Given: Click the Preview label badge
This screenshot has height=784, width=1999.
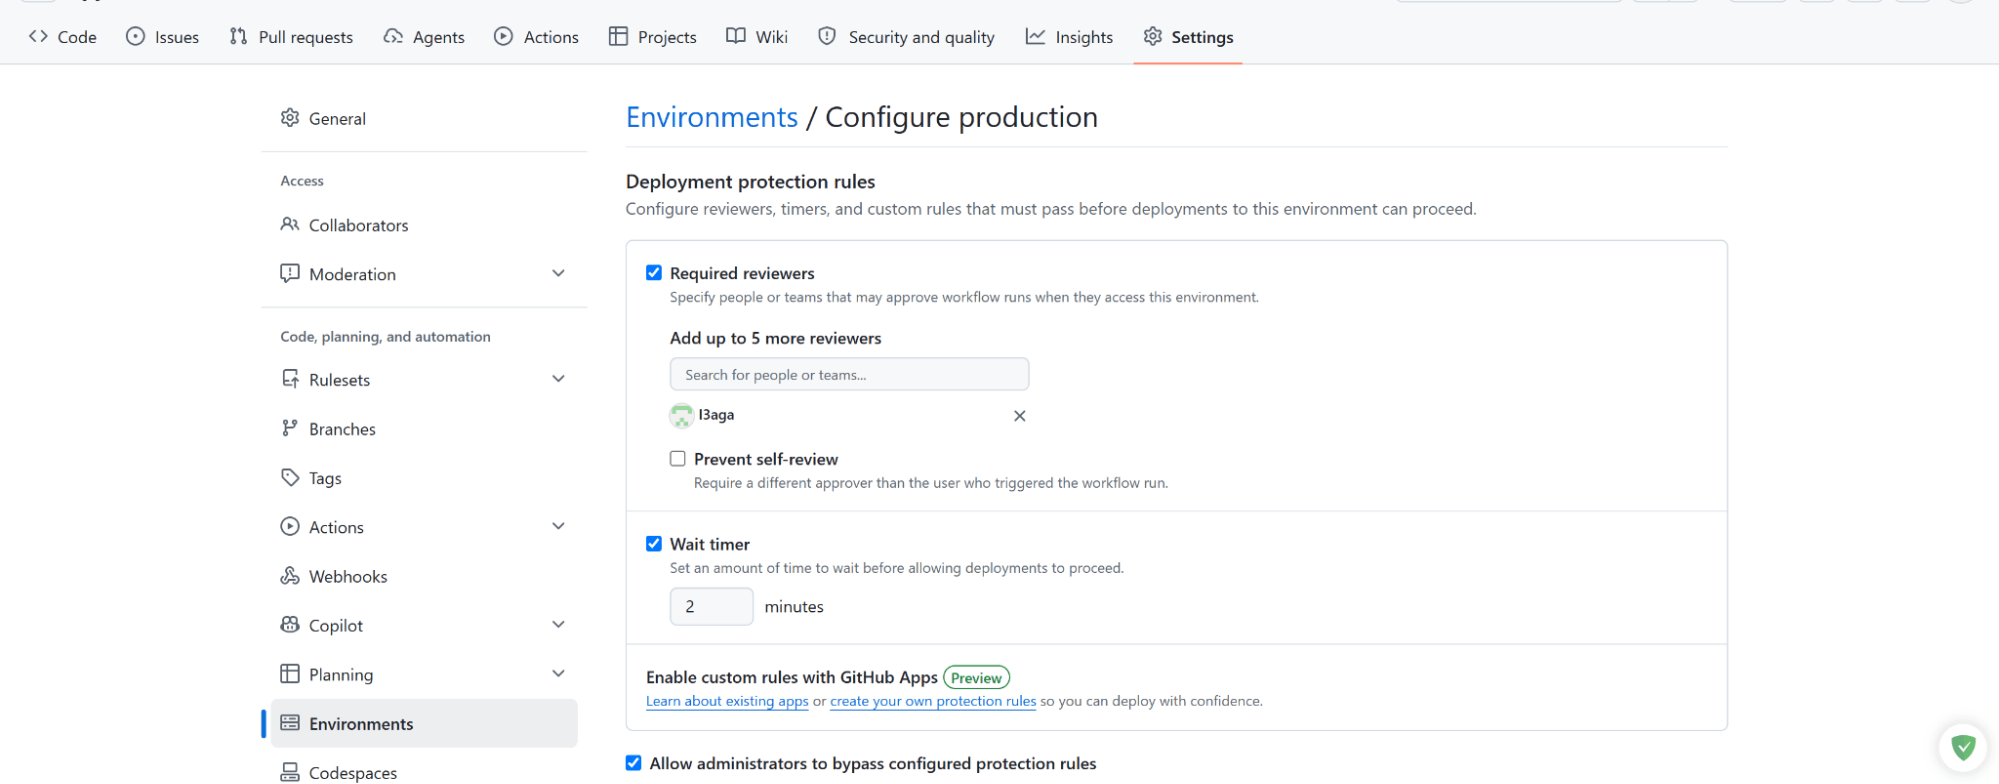Looking at the screenshot, I should (x=976, y=678).
